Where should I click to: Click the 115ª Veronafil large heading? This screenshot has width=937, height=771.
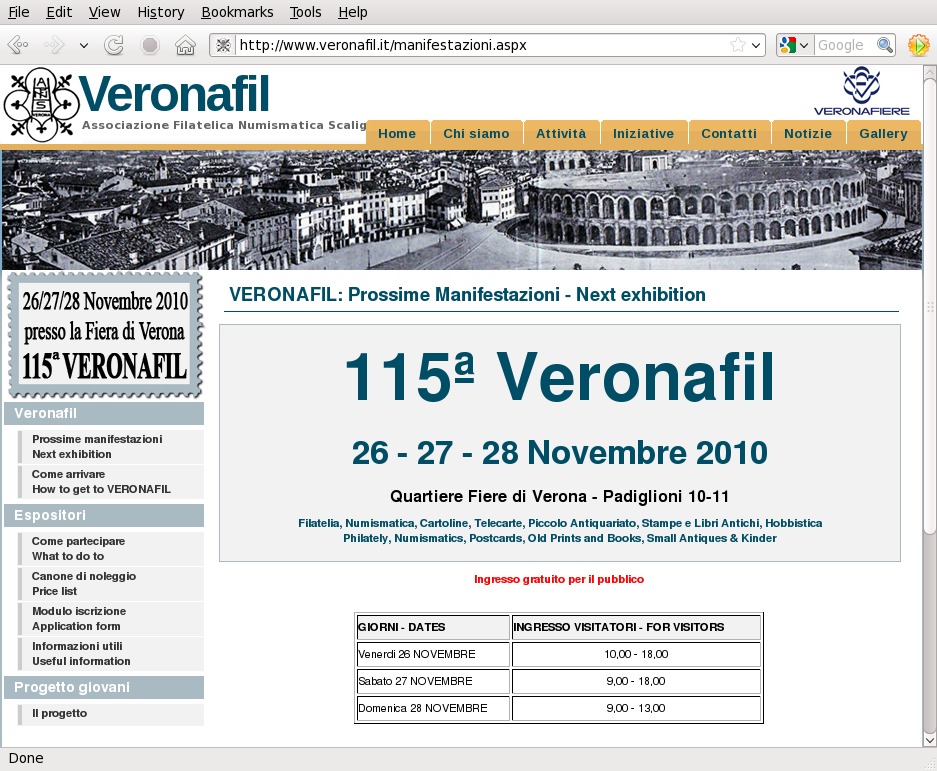click(x=560, y=378)
